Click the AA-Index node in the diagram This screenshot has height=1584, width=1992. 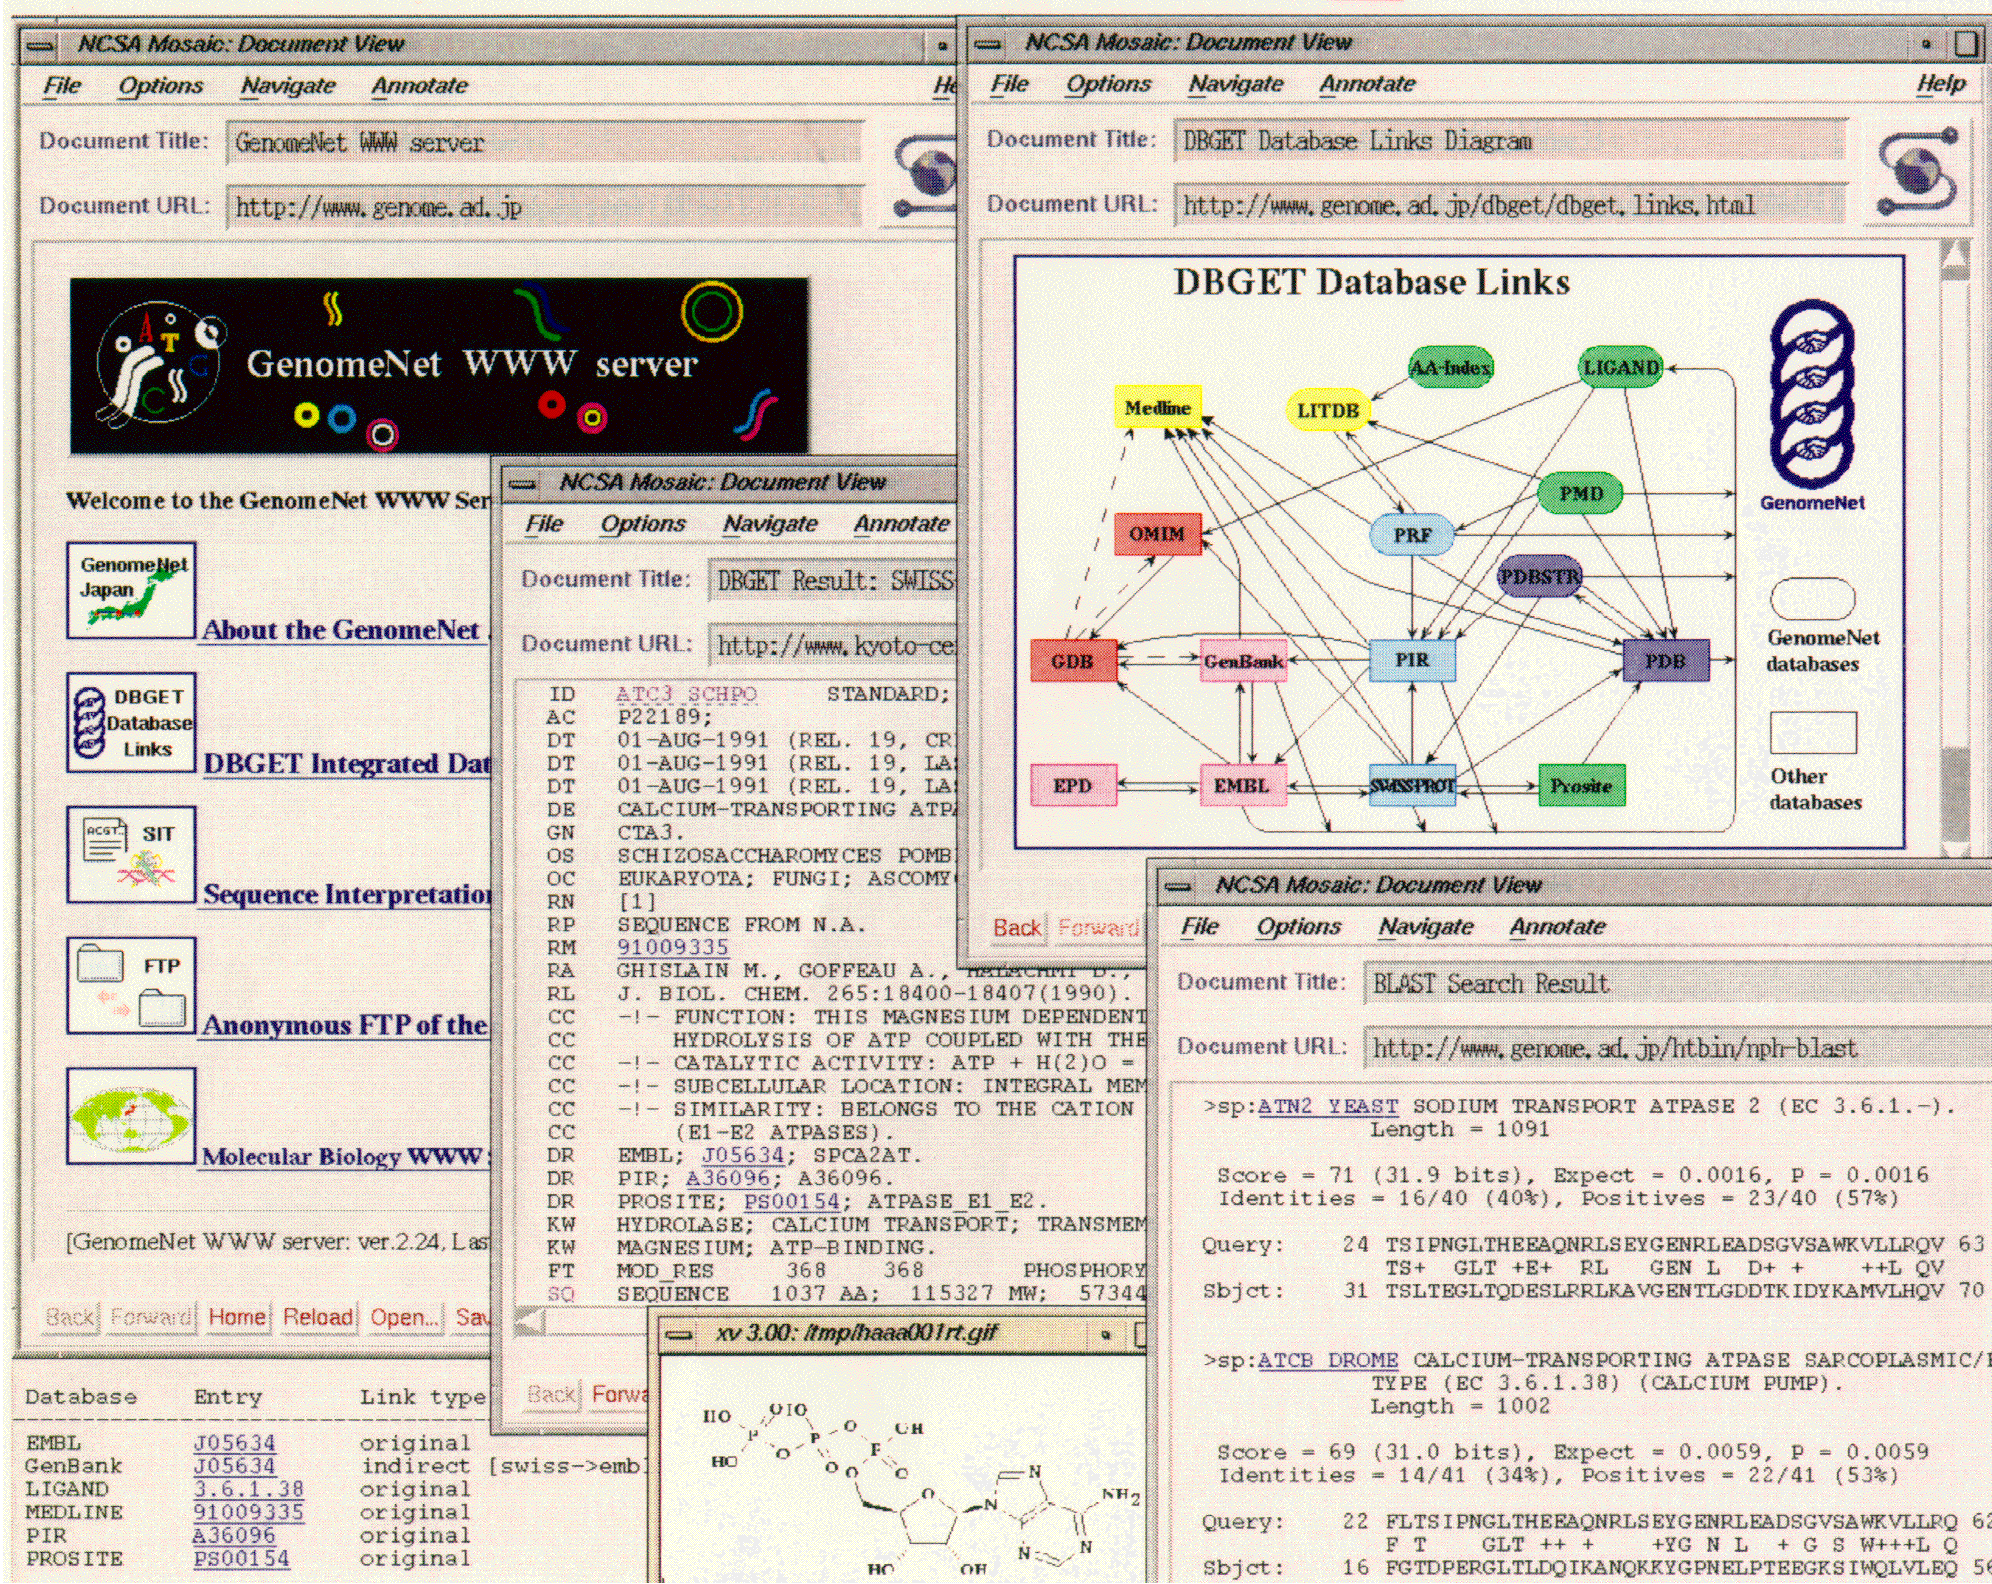(1451, 368)
